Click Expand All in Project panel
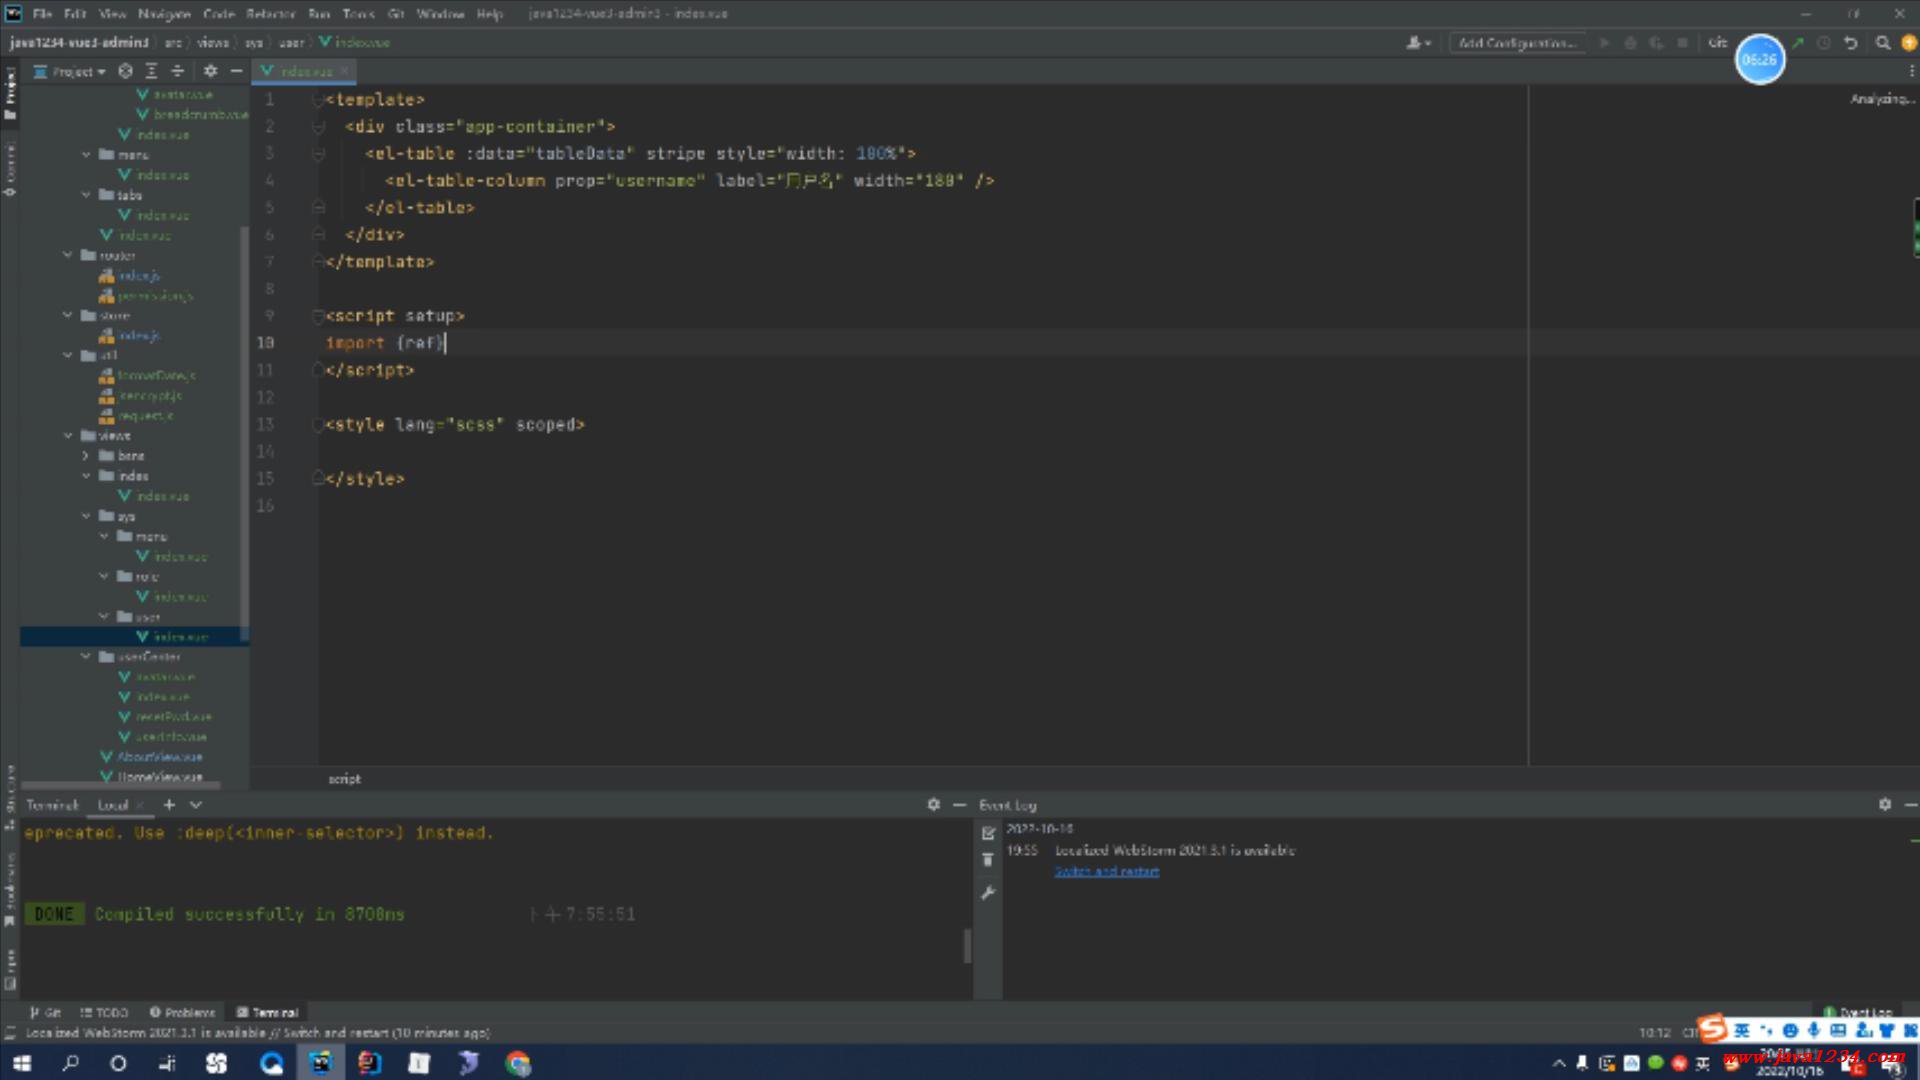This screenshot has height=1080, width=1920. coord(151,71)
